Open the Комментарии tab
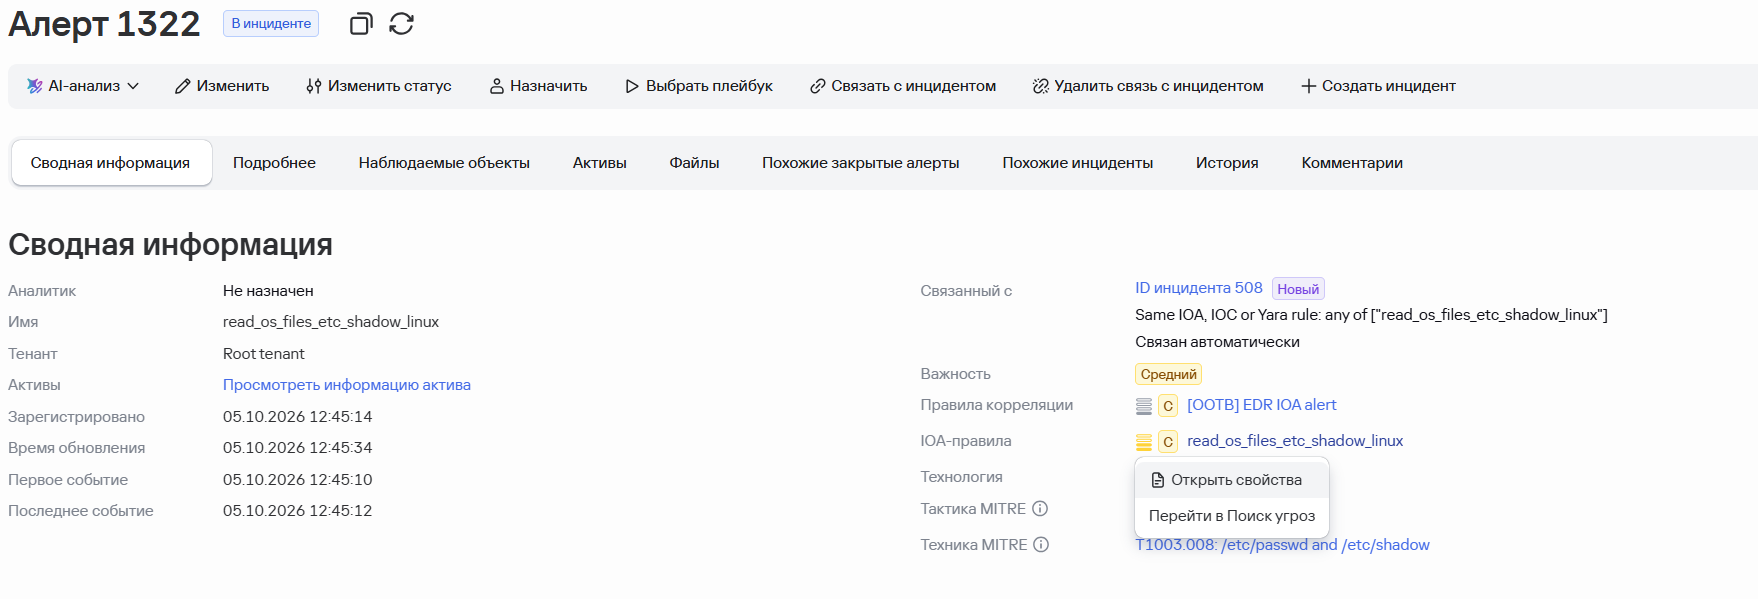 click(1352, 163)
